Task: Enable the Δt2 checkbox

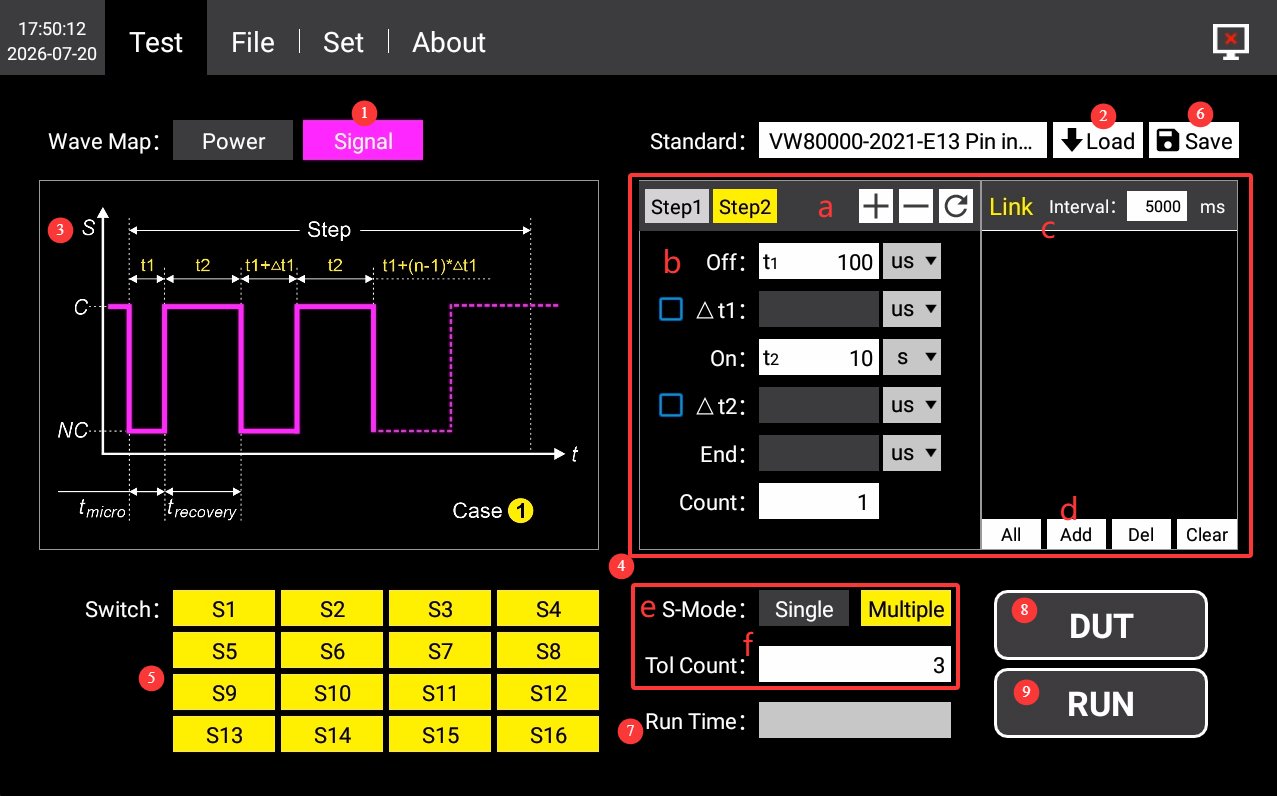Action: [670, 405]
